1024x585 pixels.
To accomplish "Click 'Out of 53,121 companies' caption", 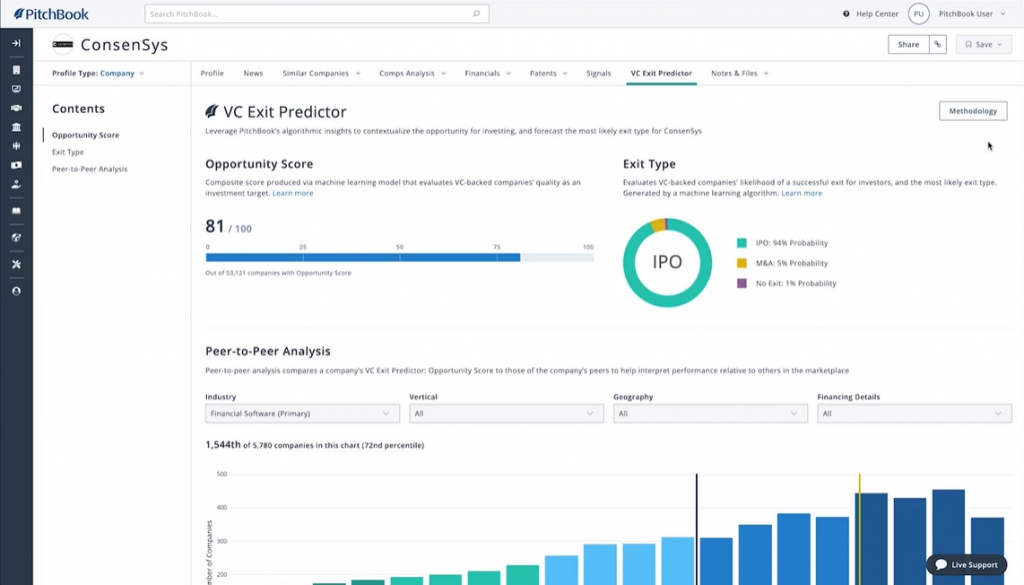I will pyautogui.click(x=278, y=273).
